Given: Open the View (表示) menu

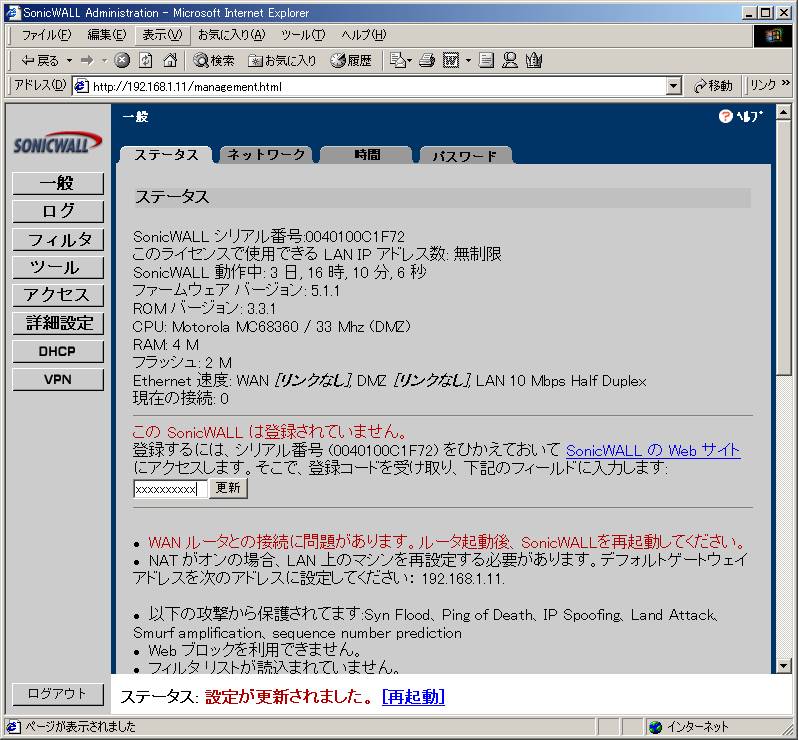Looking at the screenshot, I should [x=162, y=35].
